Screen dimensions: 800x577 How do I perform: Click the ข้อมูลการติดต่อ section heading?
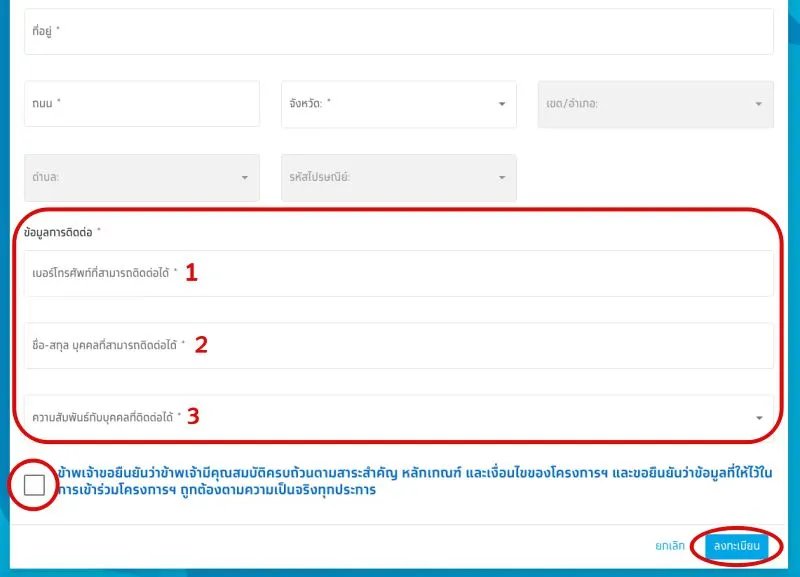pos(58,232)
